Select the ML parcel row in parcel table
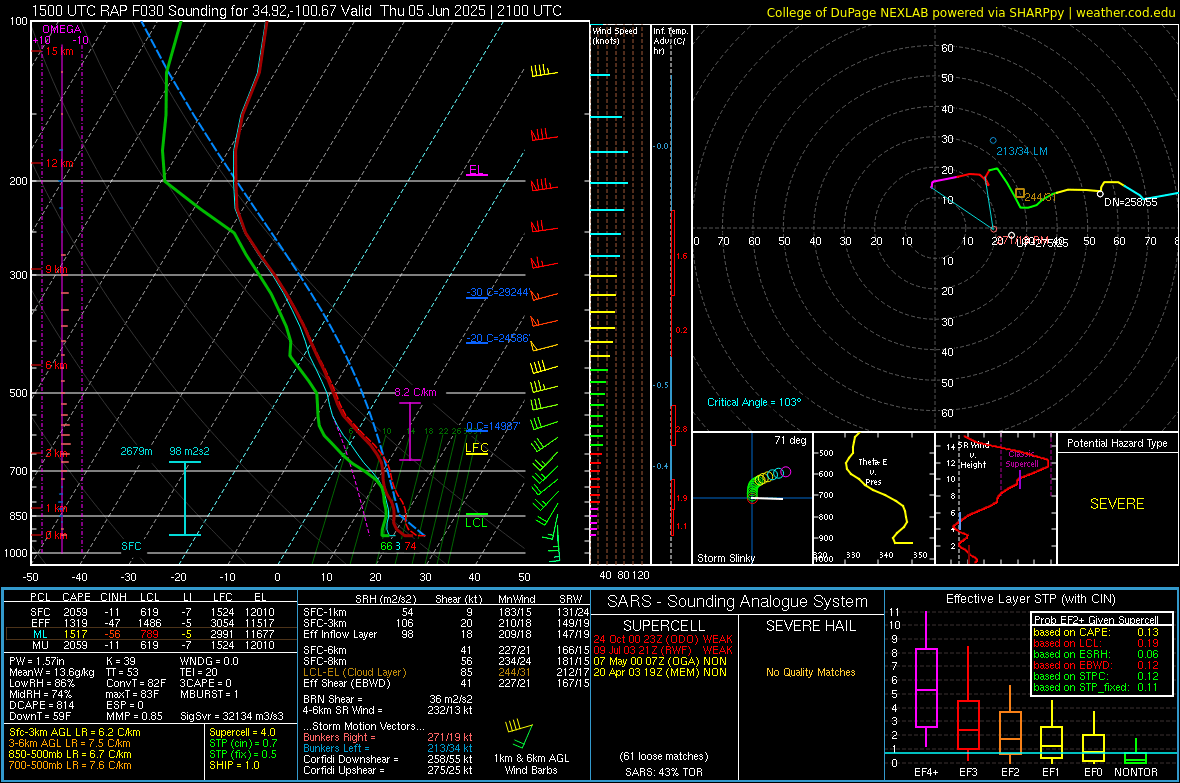Image resolution: width=1180 pixels, height=783 pixels. pos(151,635)
